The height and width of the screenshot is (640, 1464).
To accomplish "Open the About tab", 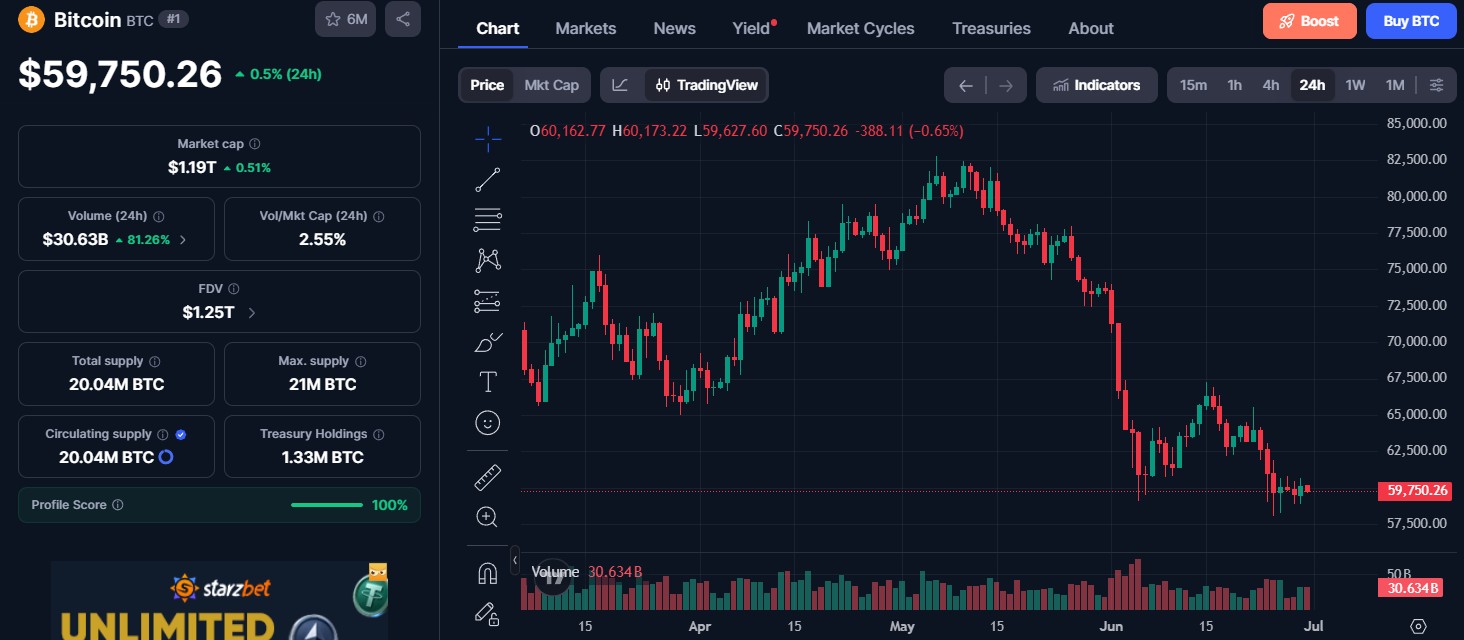I will click(x=1091, y=28).
